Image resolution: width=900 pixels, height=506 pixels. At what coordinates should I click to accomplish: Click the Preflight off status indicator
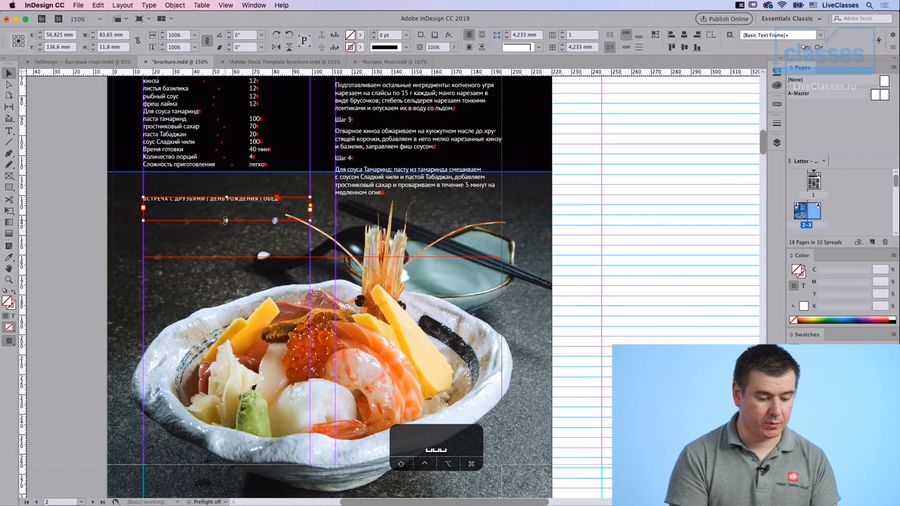(206, 501)
